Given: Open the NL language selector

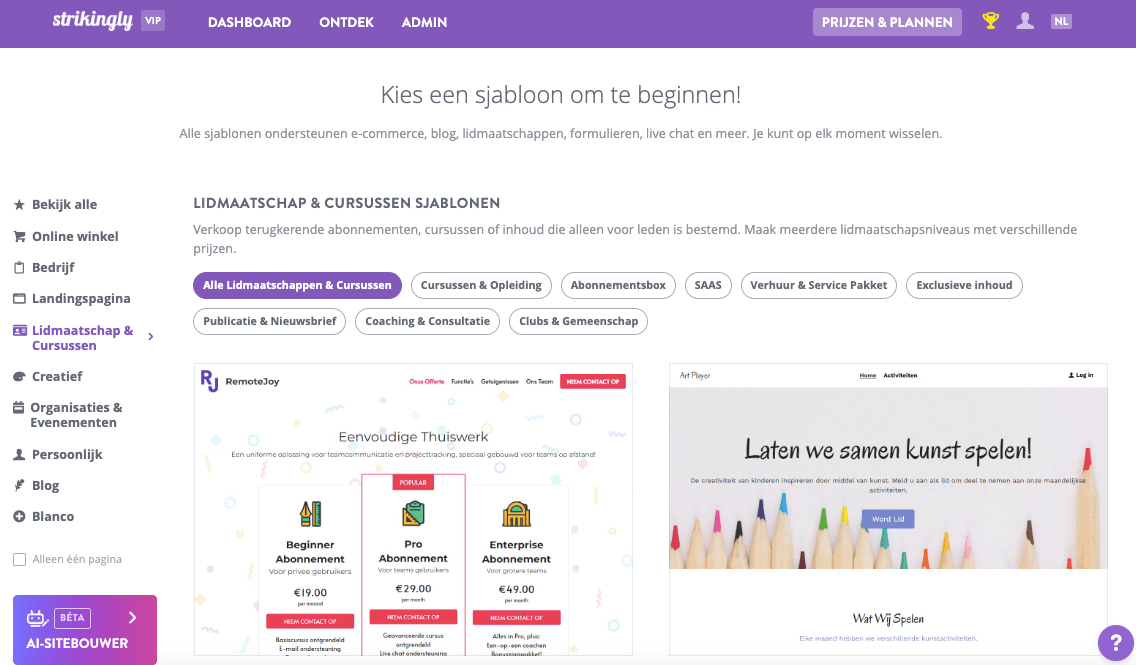Looking at the screenshot, I should click(x=1061, y=22).
